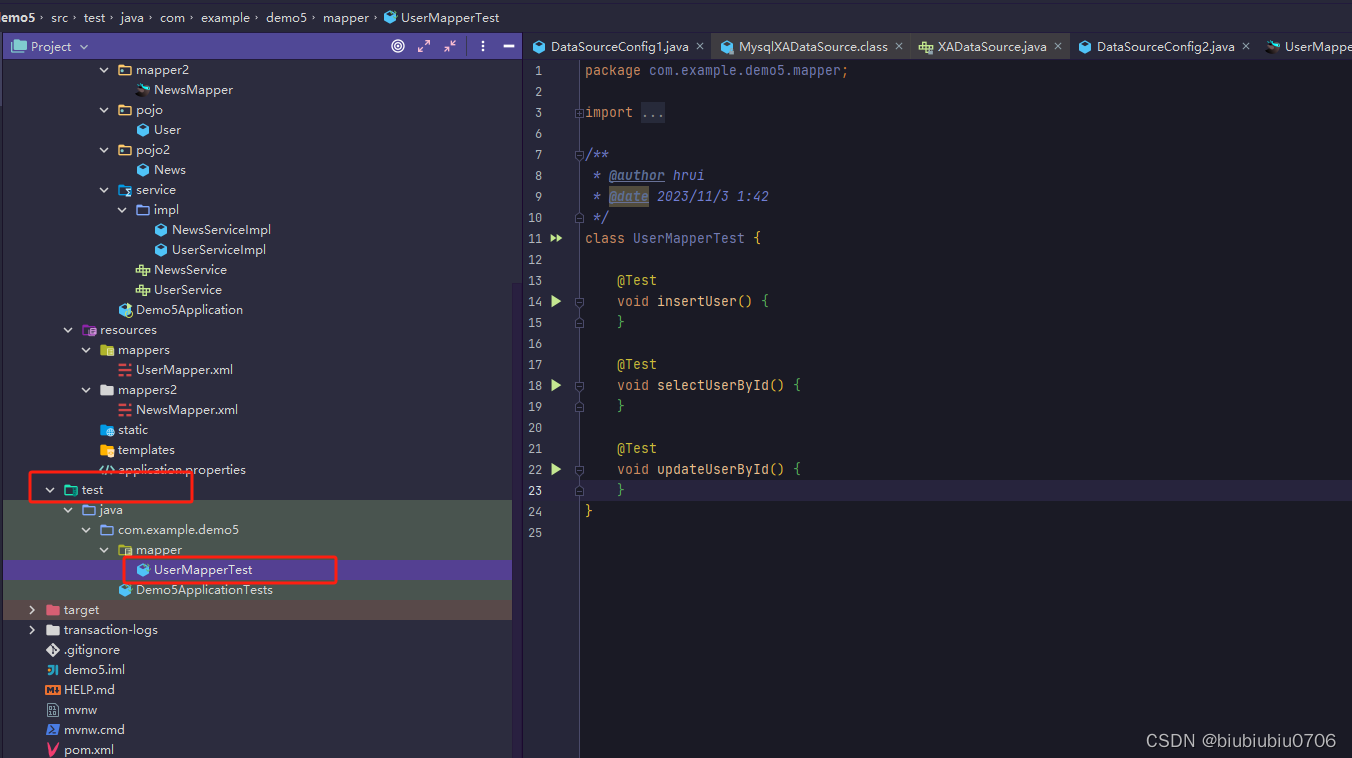Click the NewsService interface icon
Viewport: 1352px width, 758px height.
[143, 270]
